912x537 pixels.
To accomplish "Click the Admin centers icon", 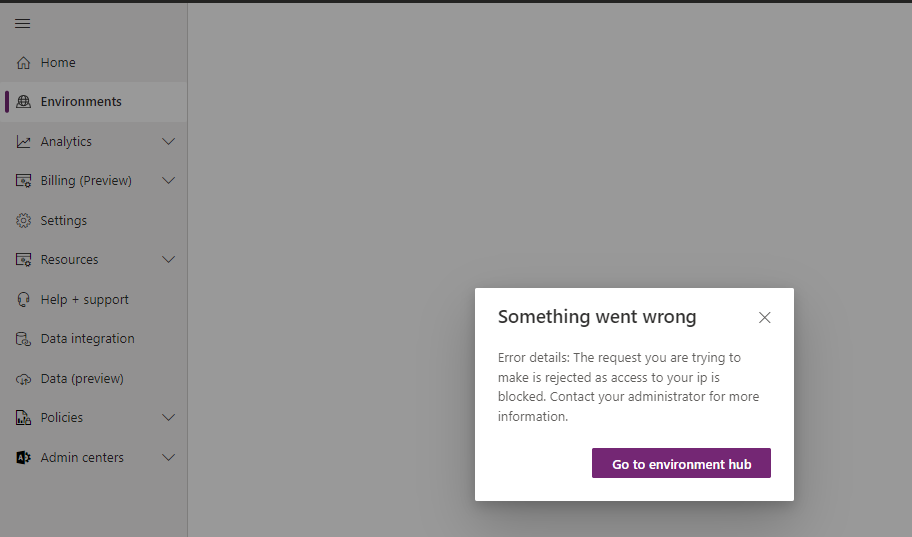I will click(23, 457).
